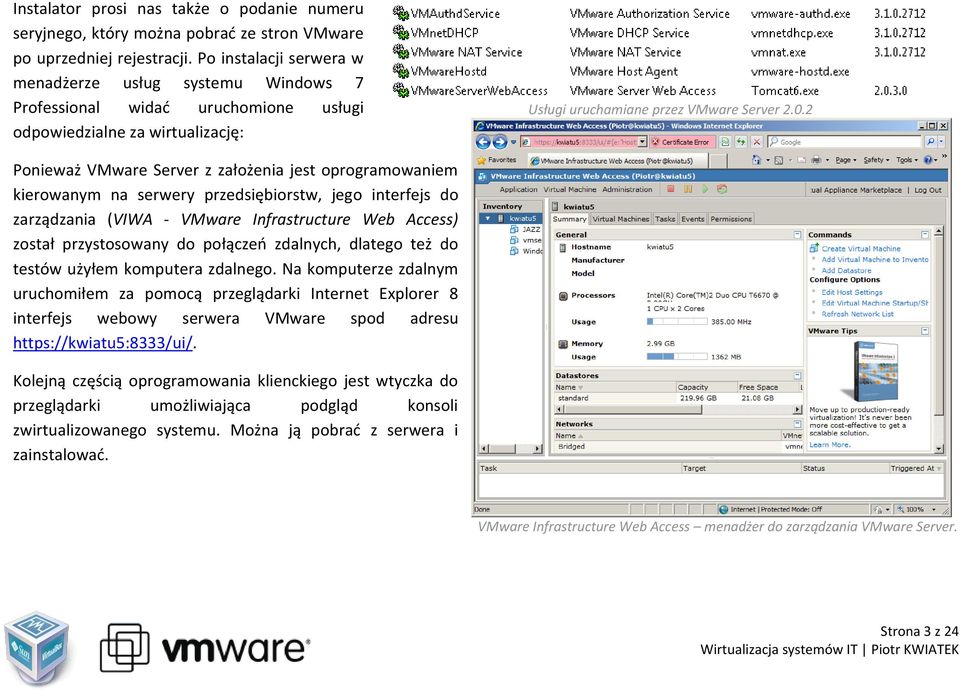The height and width of the screenshot is (691, 960).
Task: Click the VMwareServerWebAccess service gear icon
Action: tap(400, 91)
